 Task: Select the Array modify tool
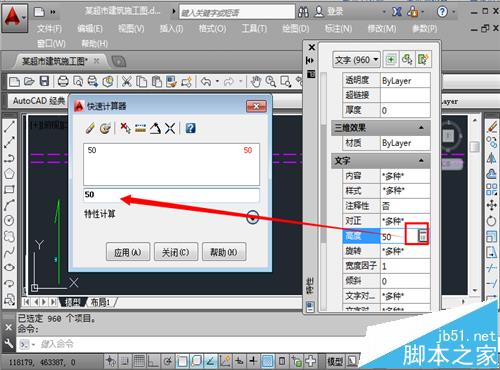492,189
